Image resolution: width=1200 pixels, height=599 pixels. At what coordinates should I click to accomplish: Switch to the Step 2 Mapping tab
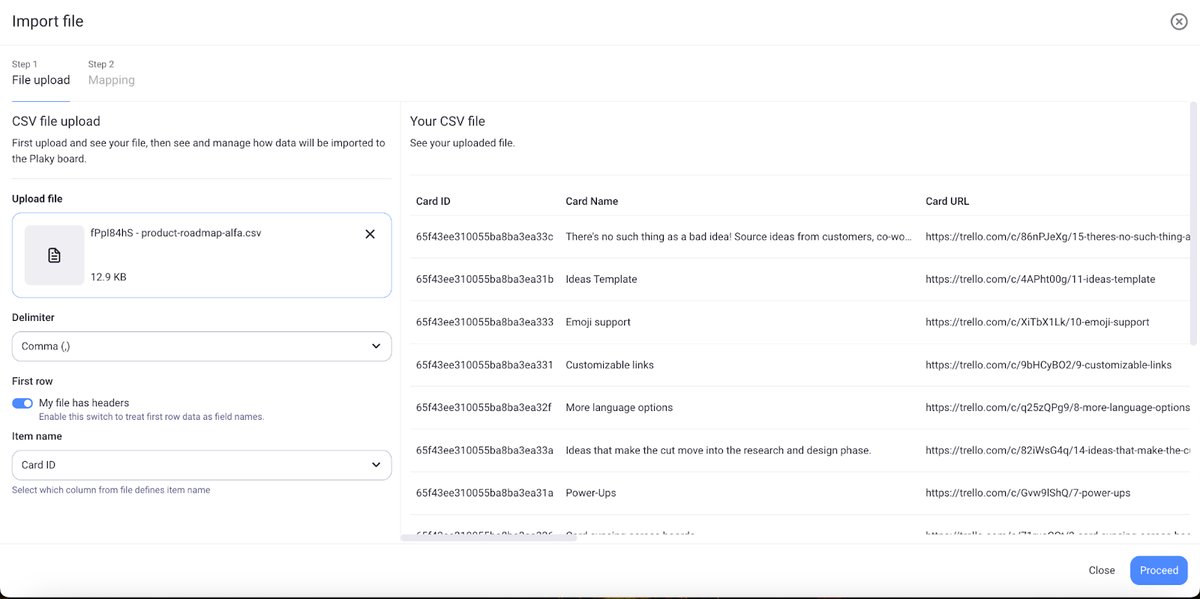tap(111, 73)
